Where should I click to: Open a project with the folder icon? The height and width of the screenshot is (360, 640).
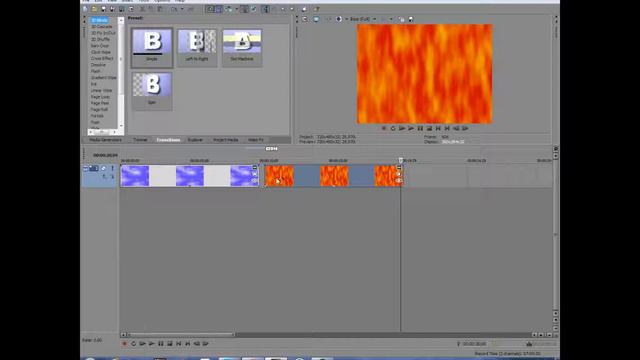94,9
